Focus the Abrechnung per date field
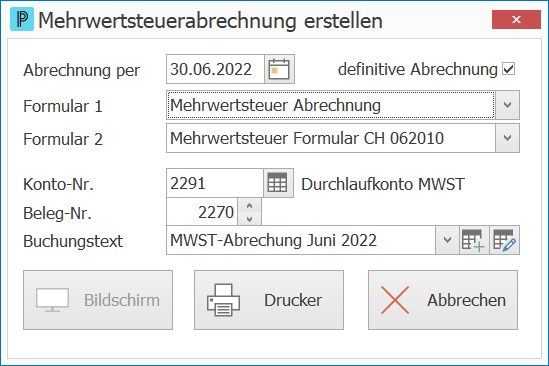Screen dimensions: 549x366 tap(215, 69)
